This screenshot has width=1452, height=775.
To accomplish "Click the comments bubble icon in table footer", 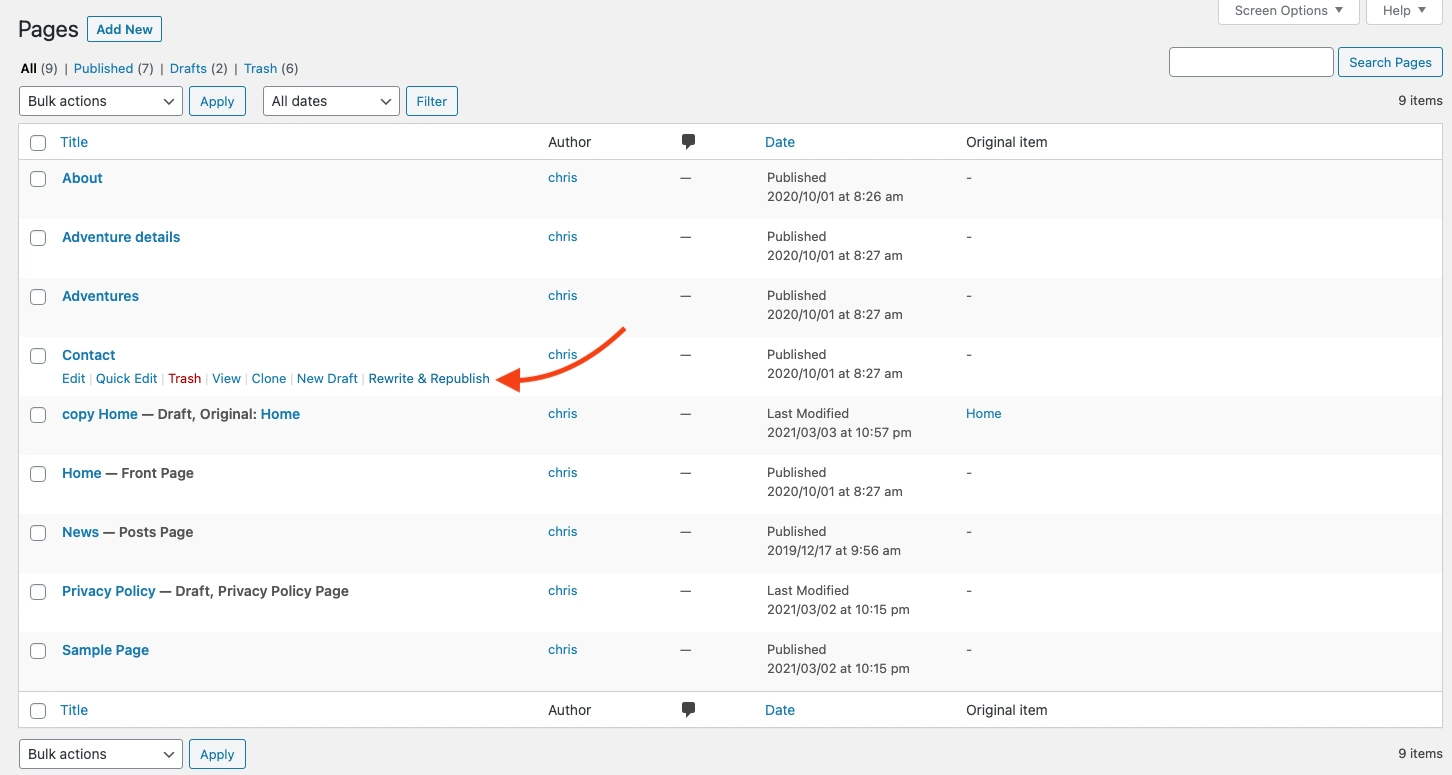I will coord(688,710).
